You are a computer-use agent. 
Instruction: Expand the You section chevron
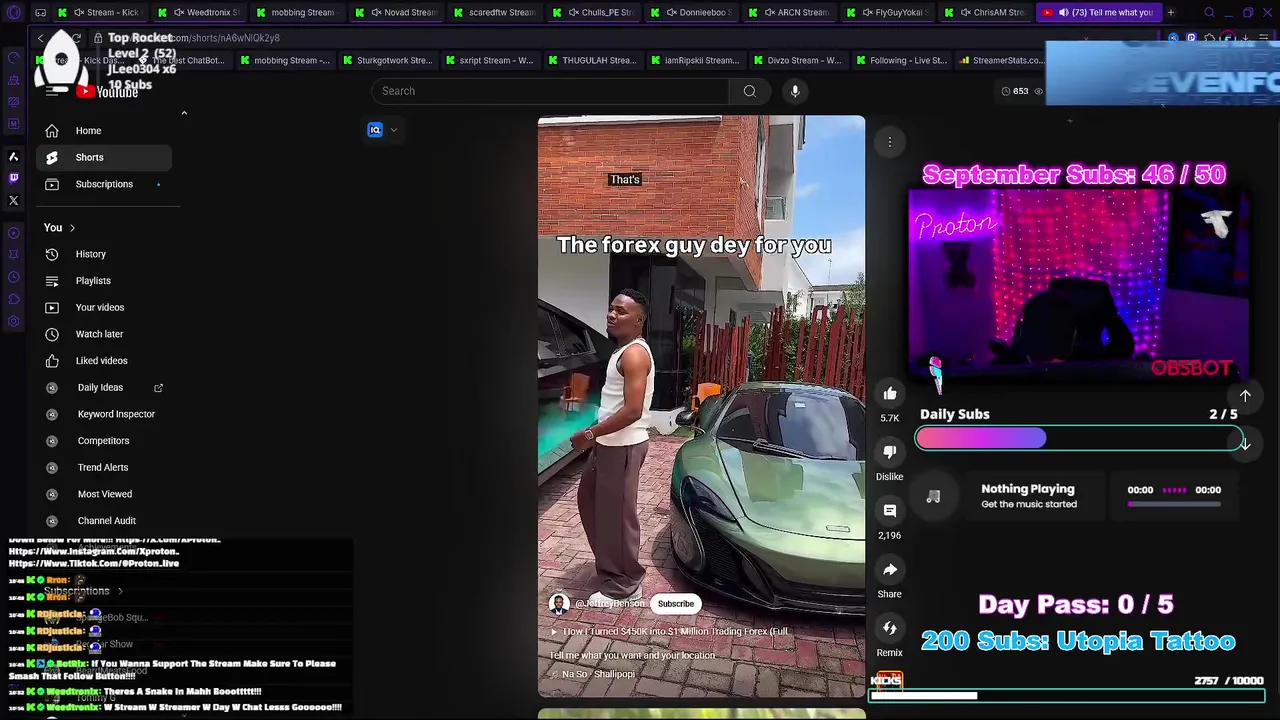(x=72, y=228)
